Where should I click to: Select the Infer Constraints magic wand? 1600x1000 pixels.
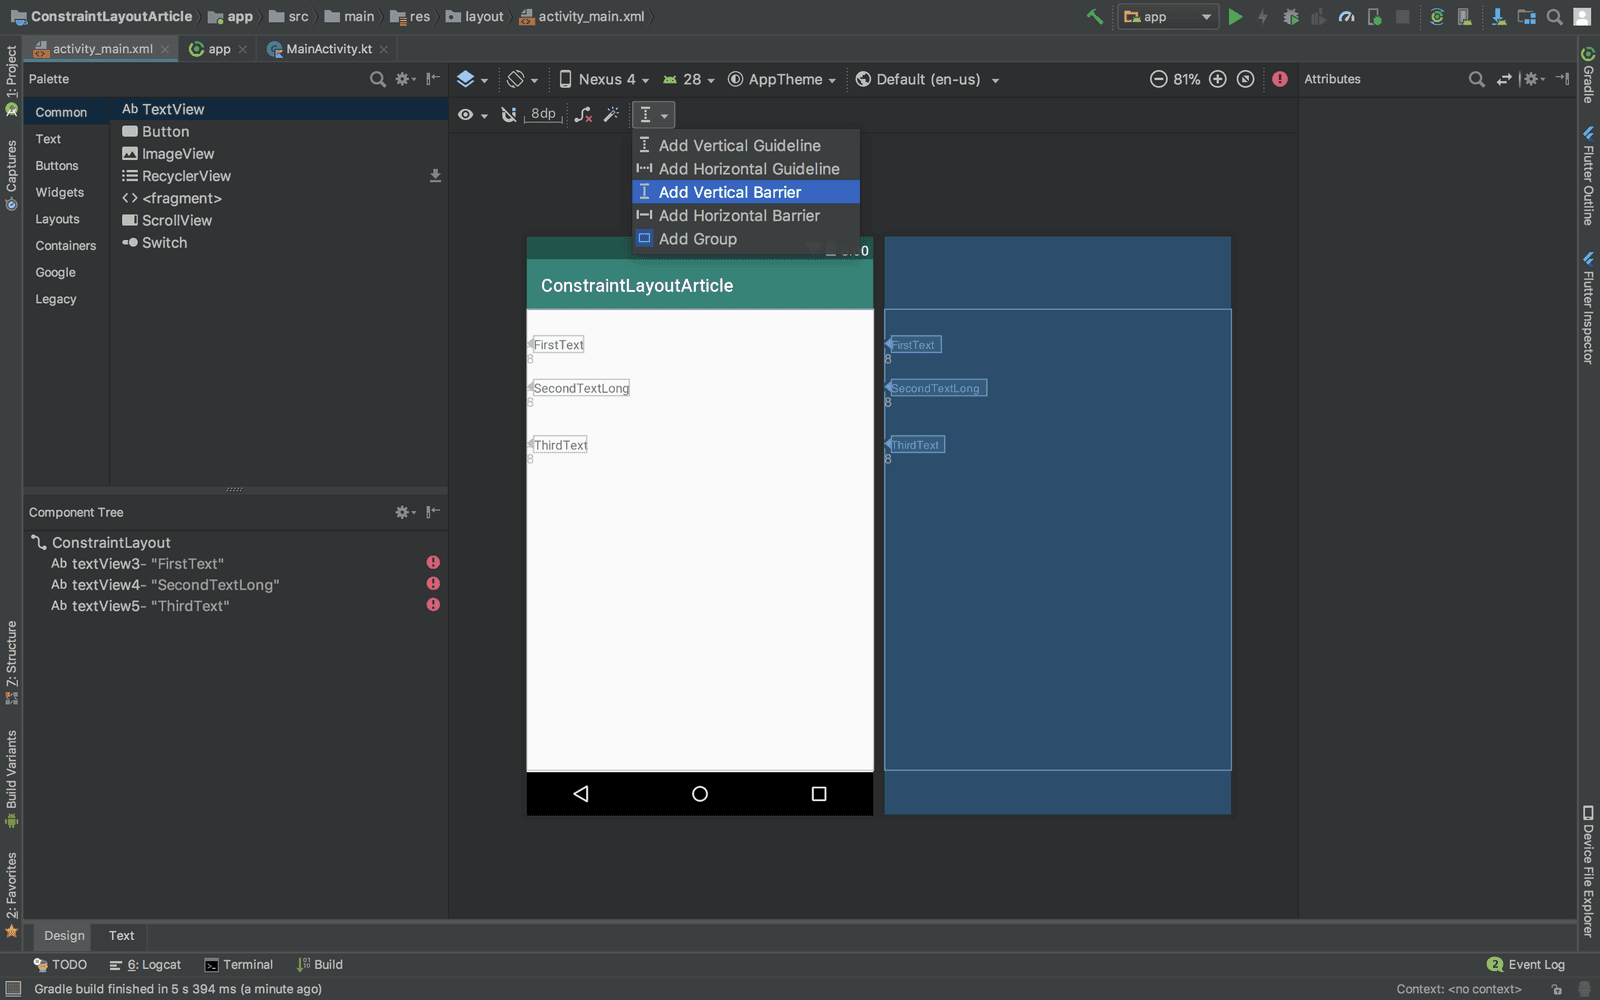point(612,115)
